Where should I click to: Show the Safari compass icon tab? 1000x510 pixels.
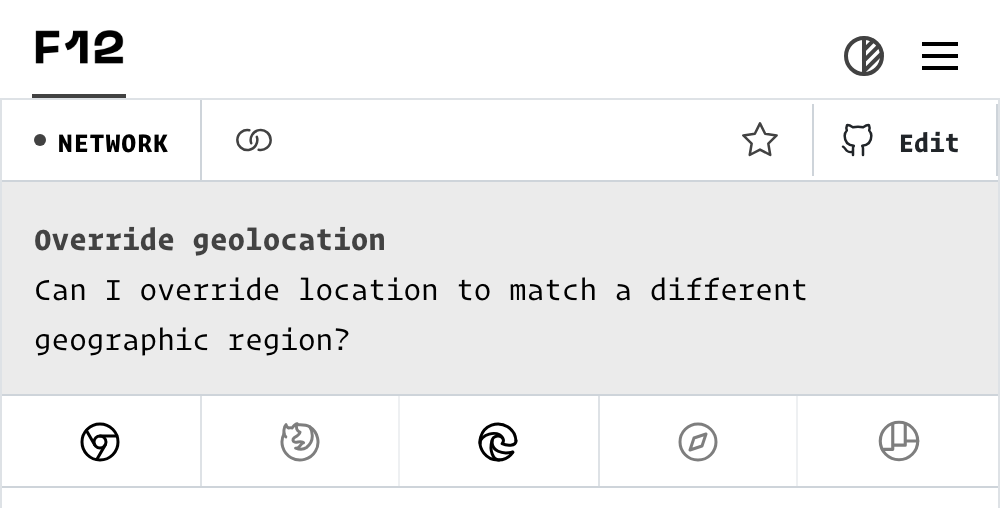click(x=698, y=441)
